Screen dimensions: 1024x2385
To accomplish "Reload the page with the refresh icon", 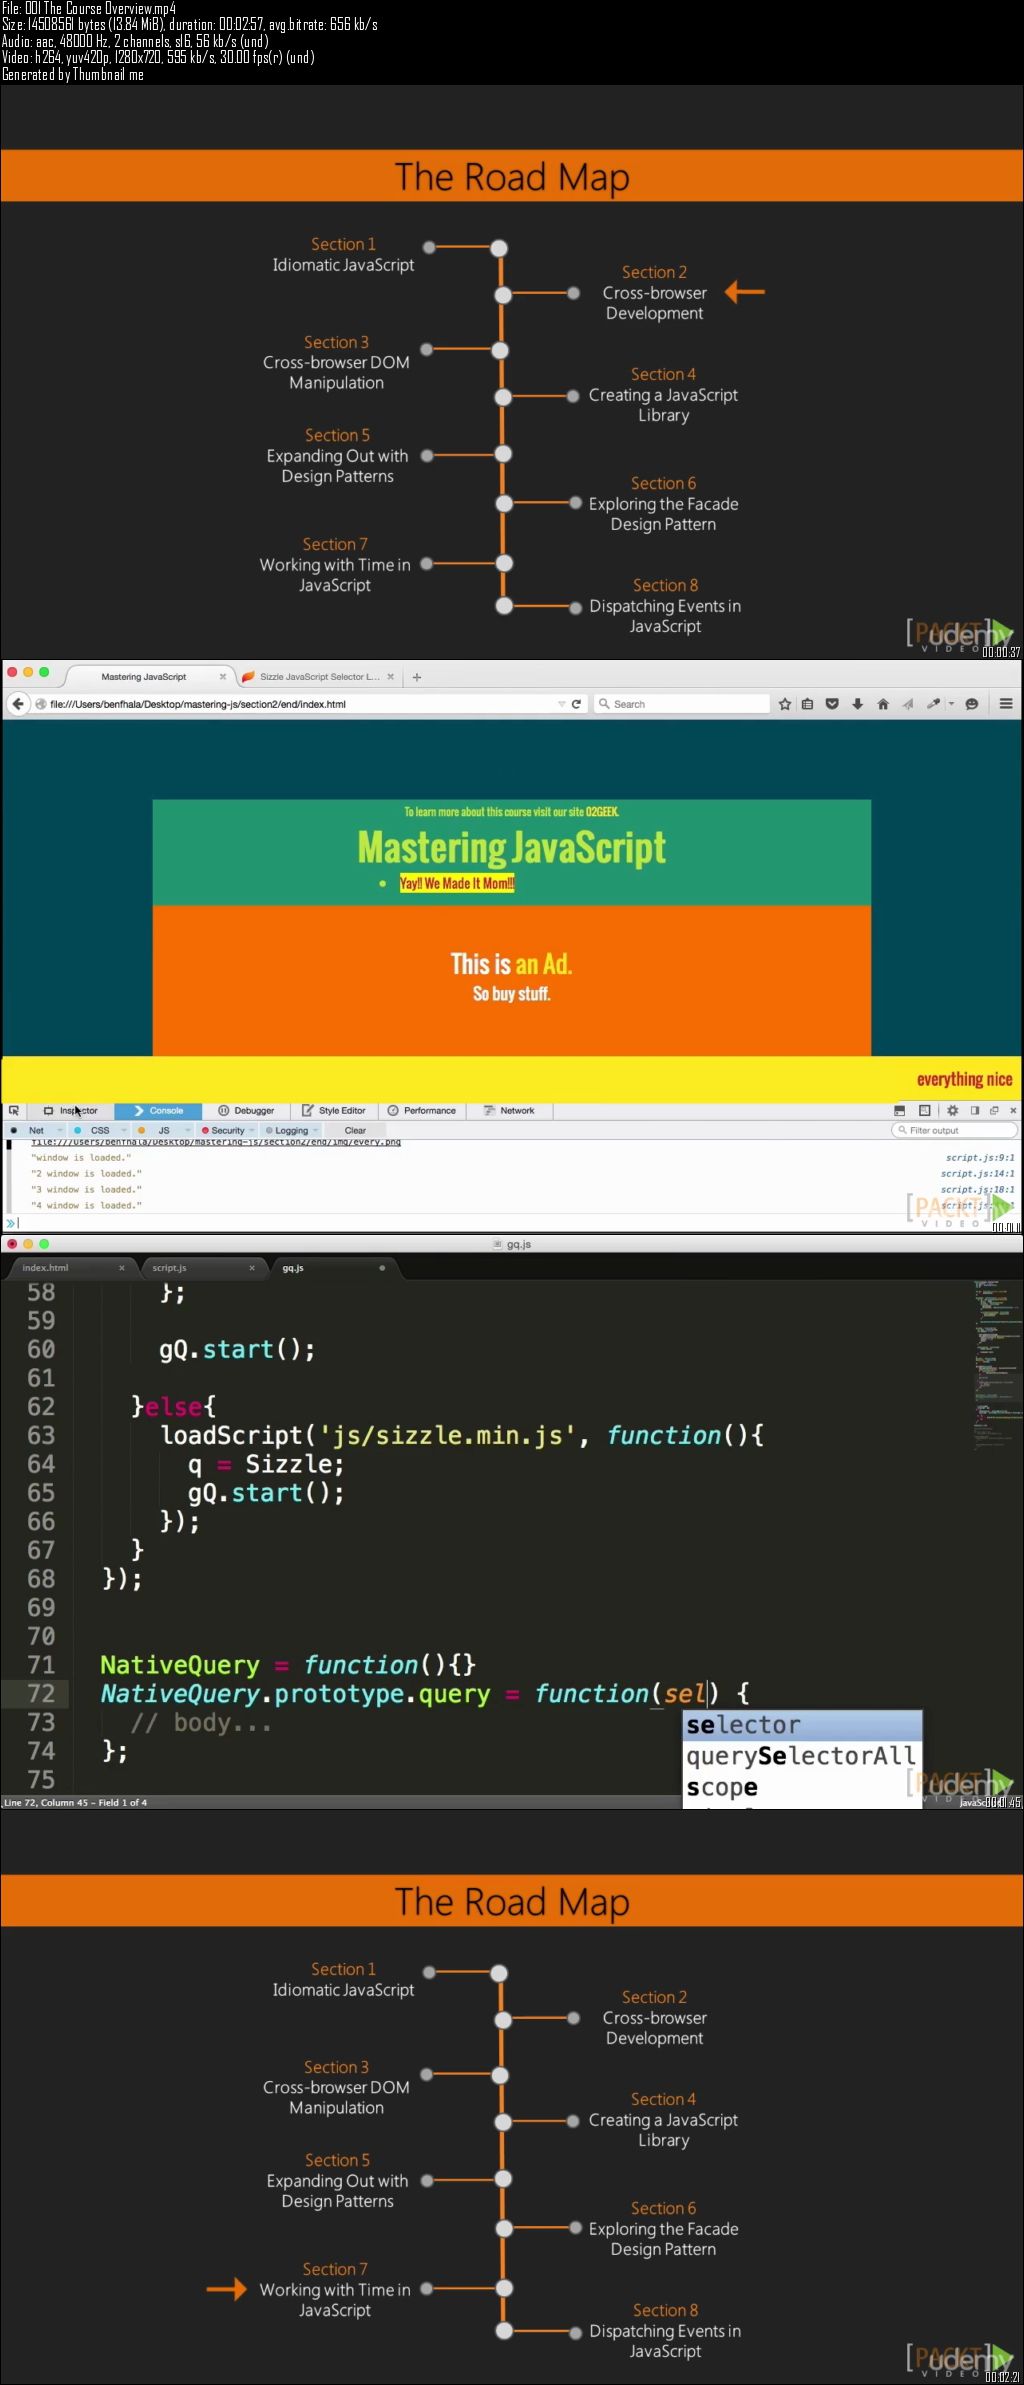I will click(x=576, y=704).
